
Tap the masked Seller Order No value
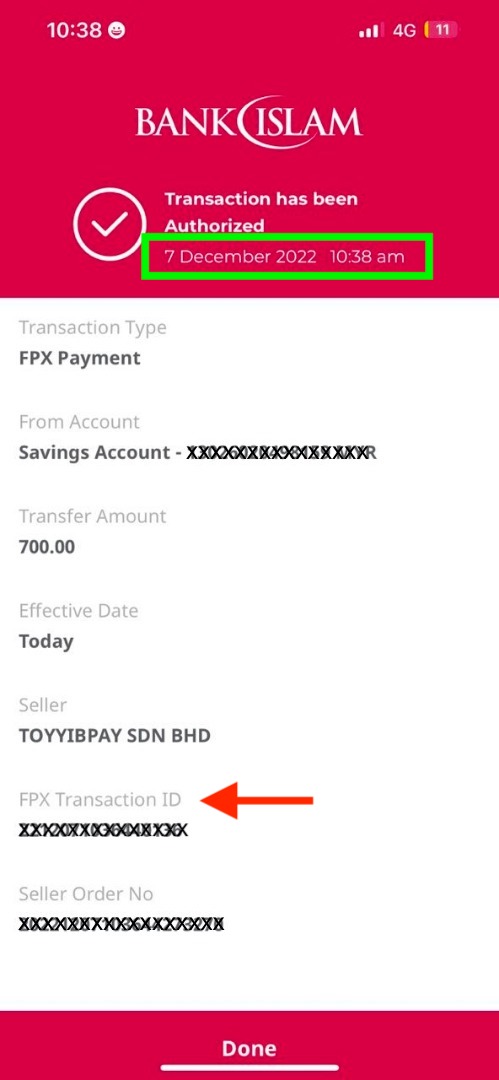point(121,924)
